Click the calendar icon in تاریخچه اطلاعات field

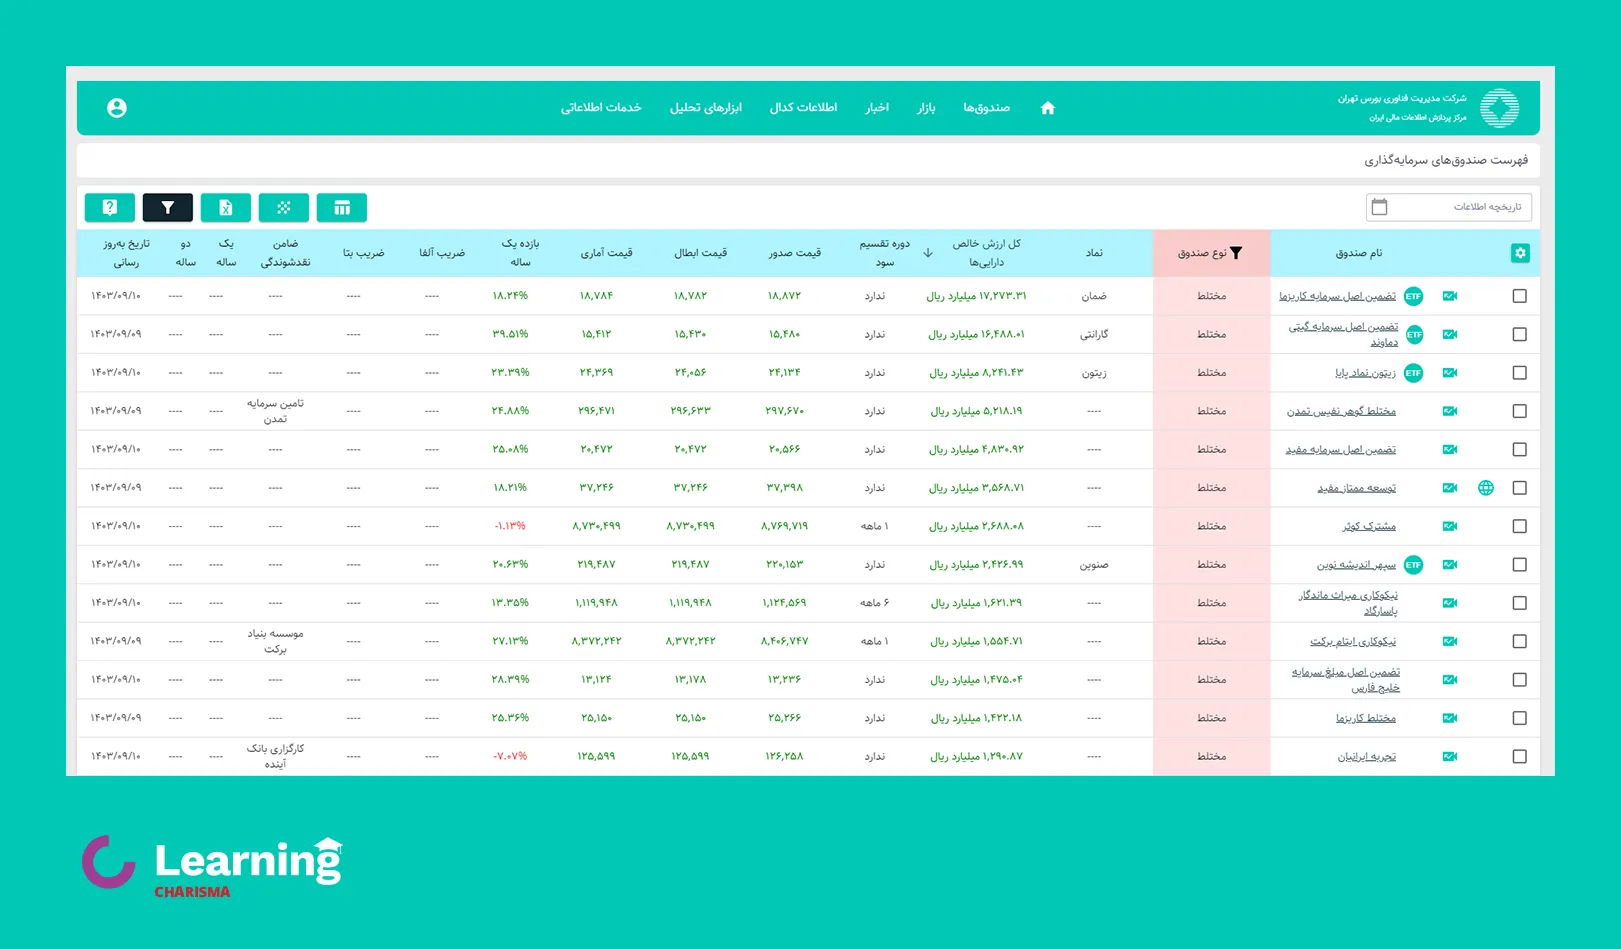point(1380,207)
